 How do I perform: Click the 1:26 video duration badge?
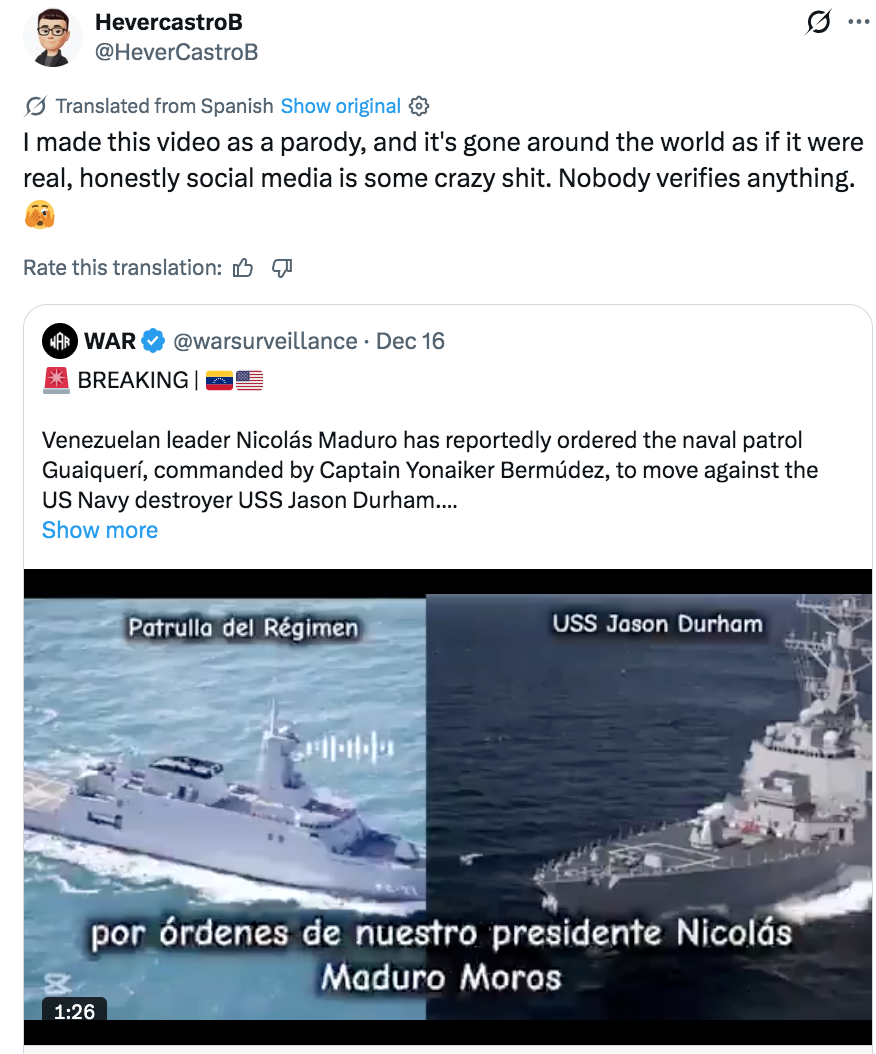click(74, 1011)
